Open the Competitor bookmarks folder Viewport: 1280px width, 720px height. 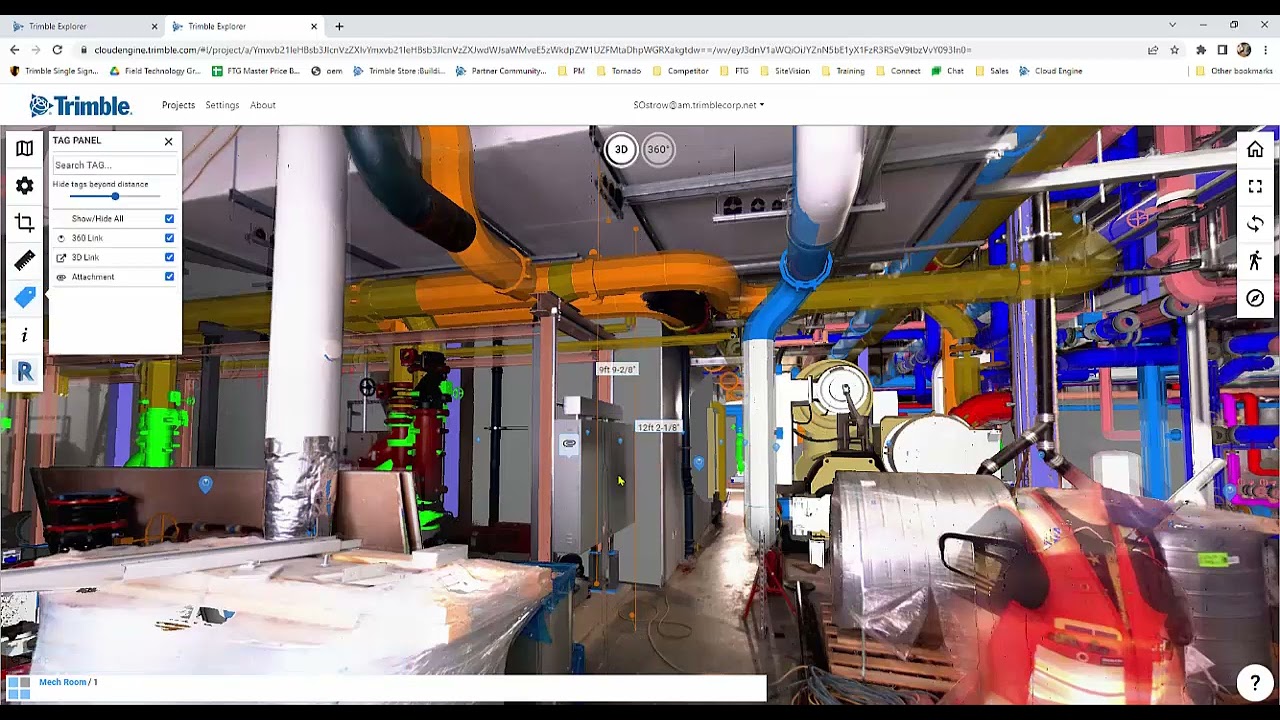(680, 71)
